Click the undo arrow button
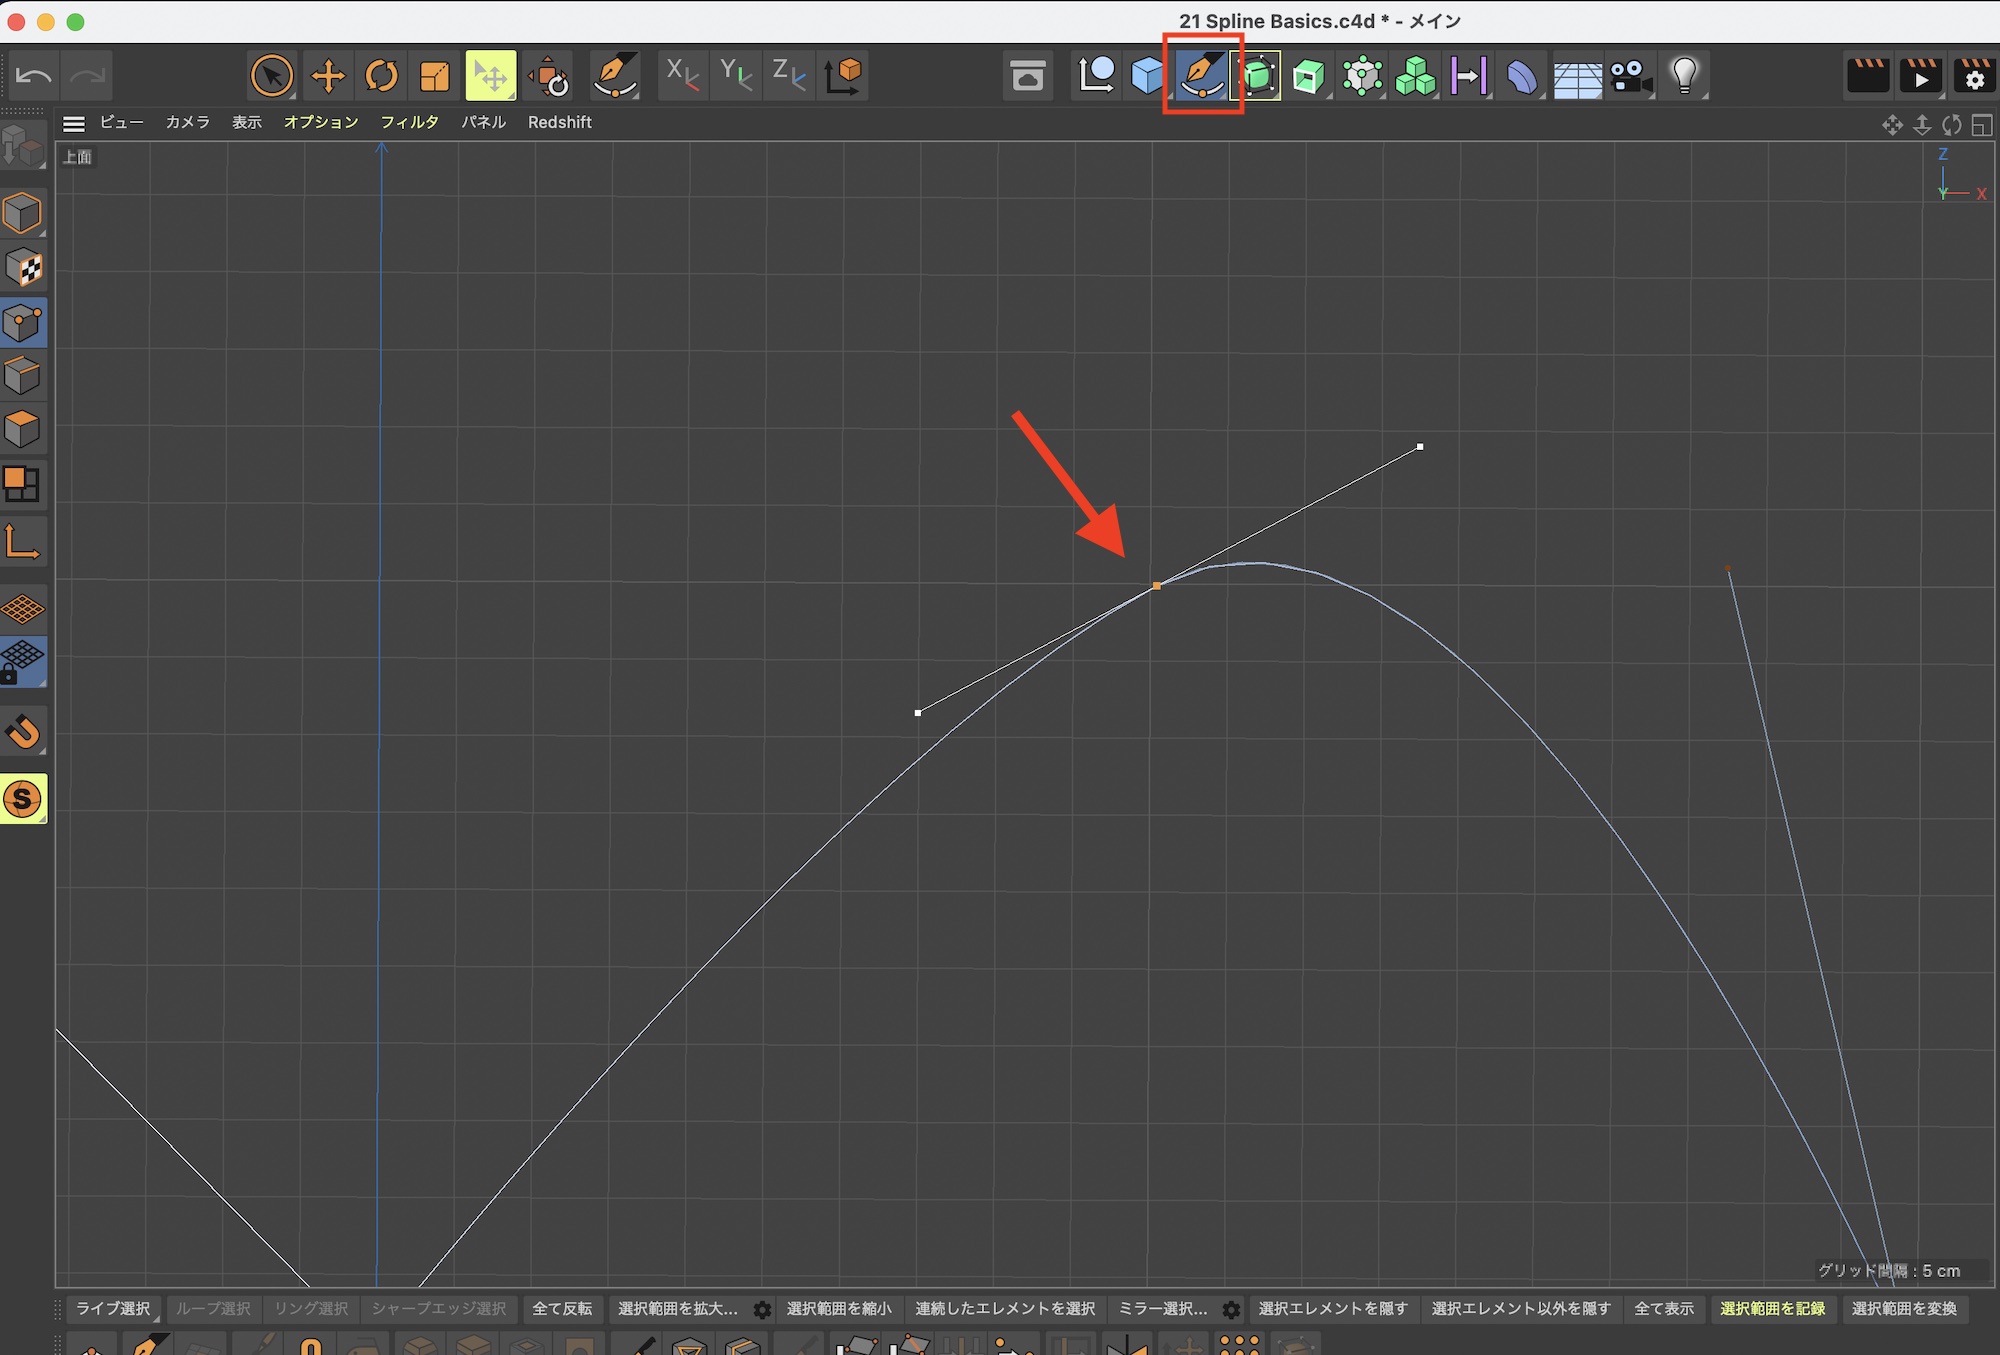The image size is (2000, 1355). point(35,76)
